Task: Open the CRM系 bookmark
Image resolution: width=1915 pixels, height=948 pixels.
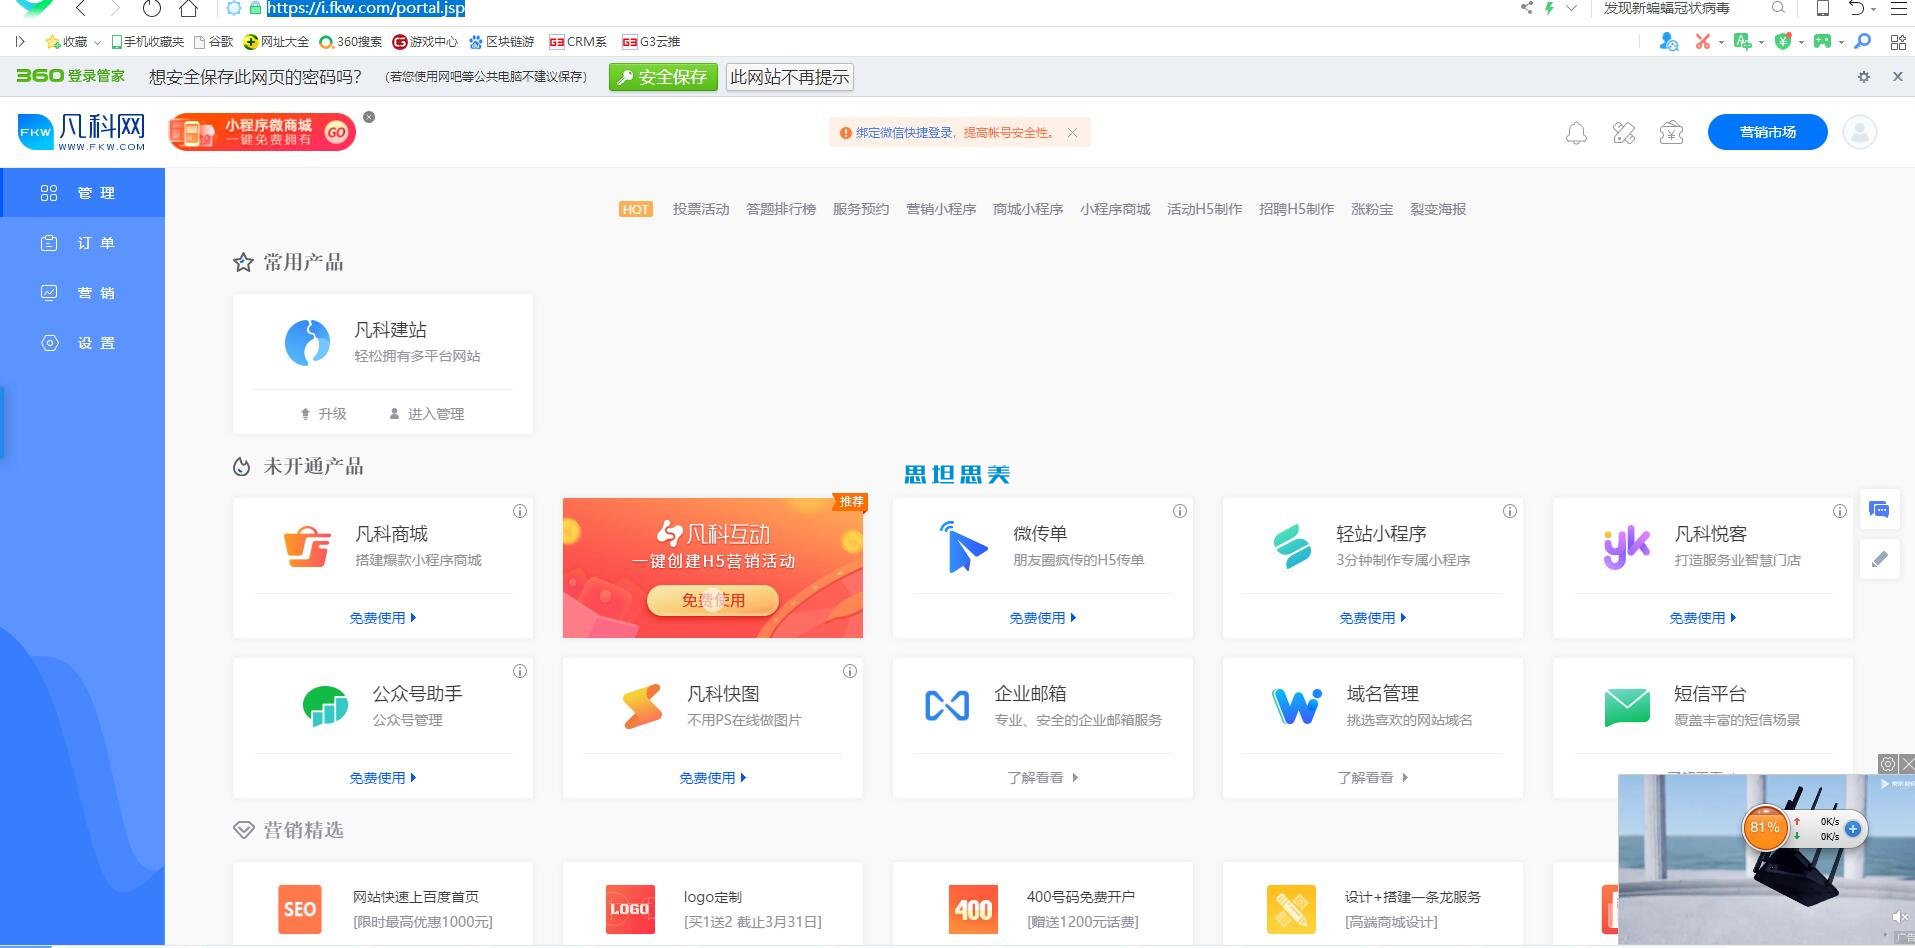Action: tap(578, 42)
